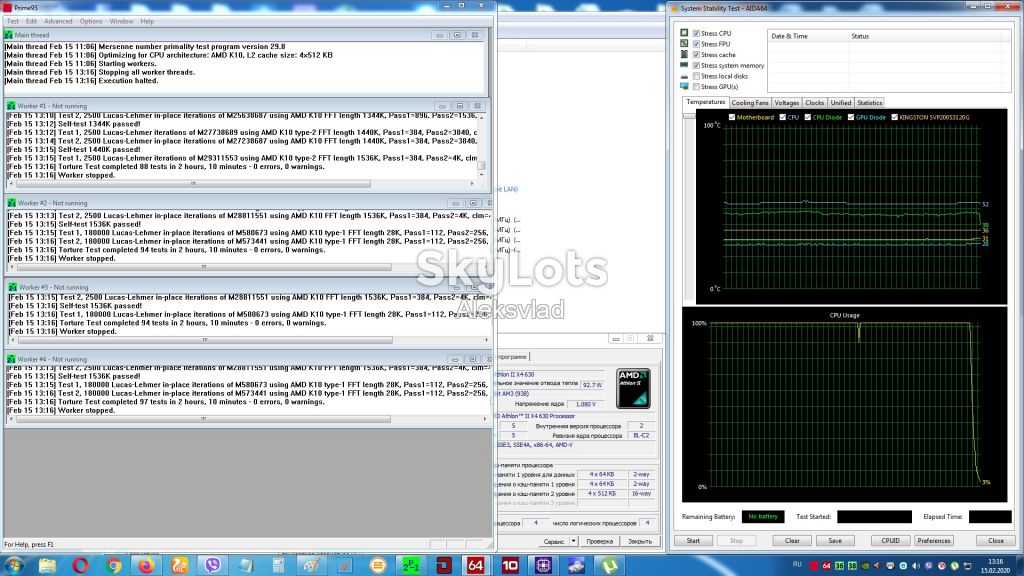Toggle CPU Diode graph checkbox
The height and width of the screenshot is (576, 1024).
(808, 118)
